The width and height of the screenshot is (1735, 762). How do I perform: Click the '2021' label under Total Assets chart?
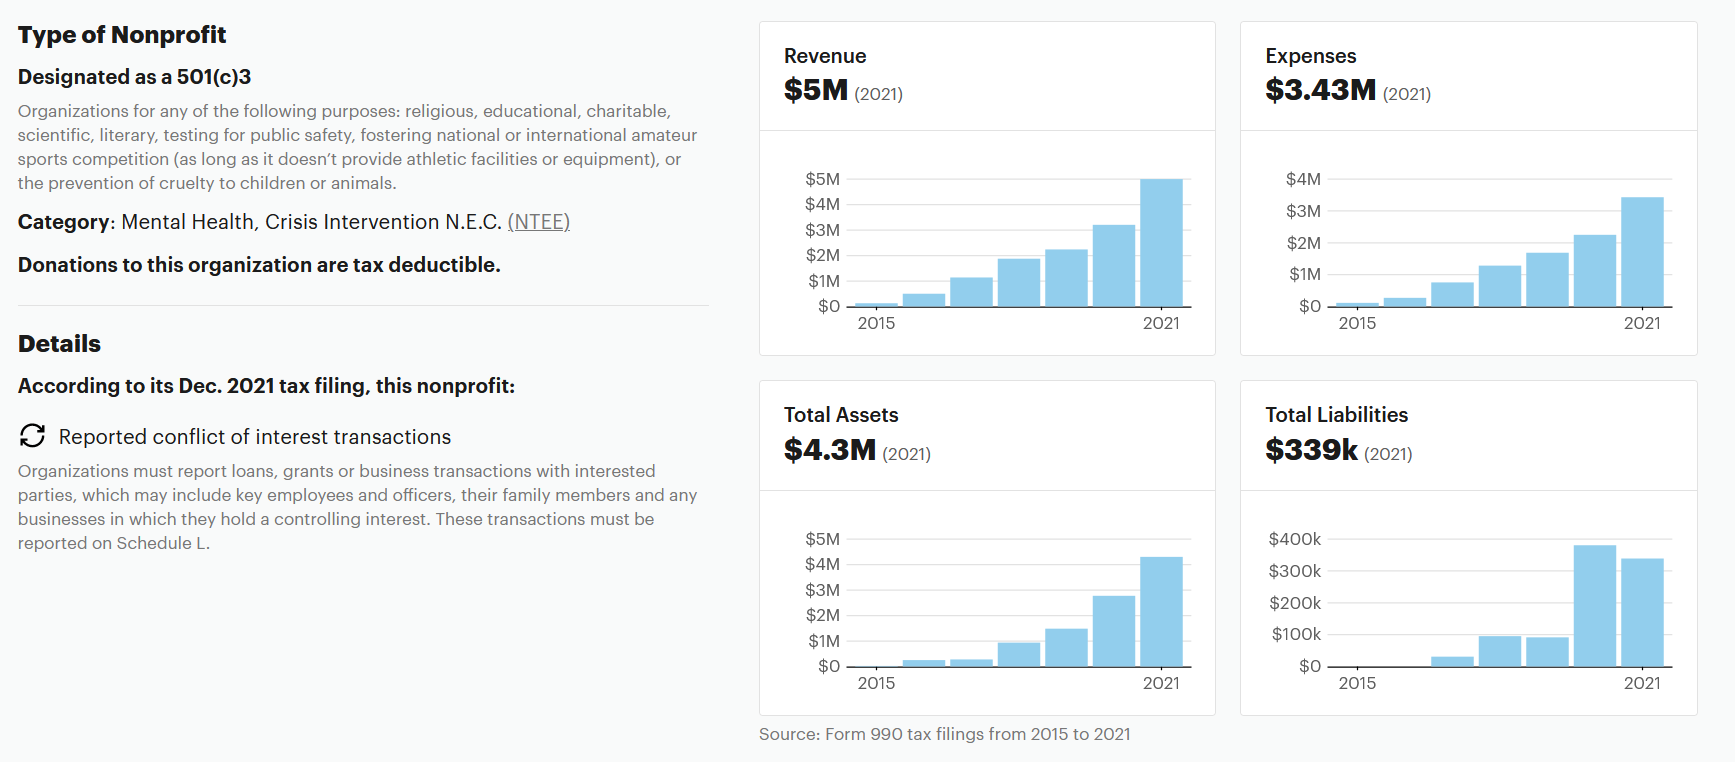tap(1161, 684)
